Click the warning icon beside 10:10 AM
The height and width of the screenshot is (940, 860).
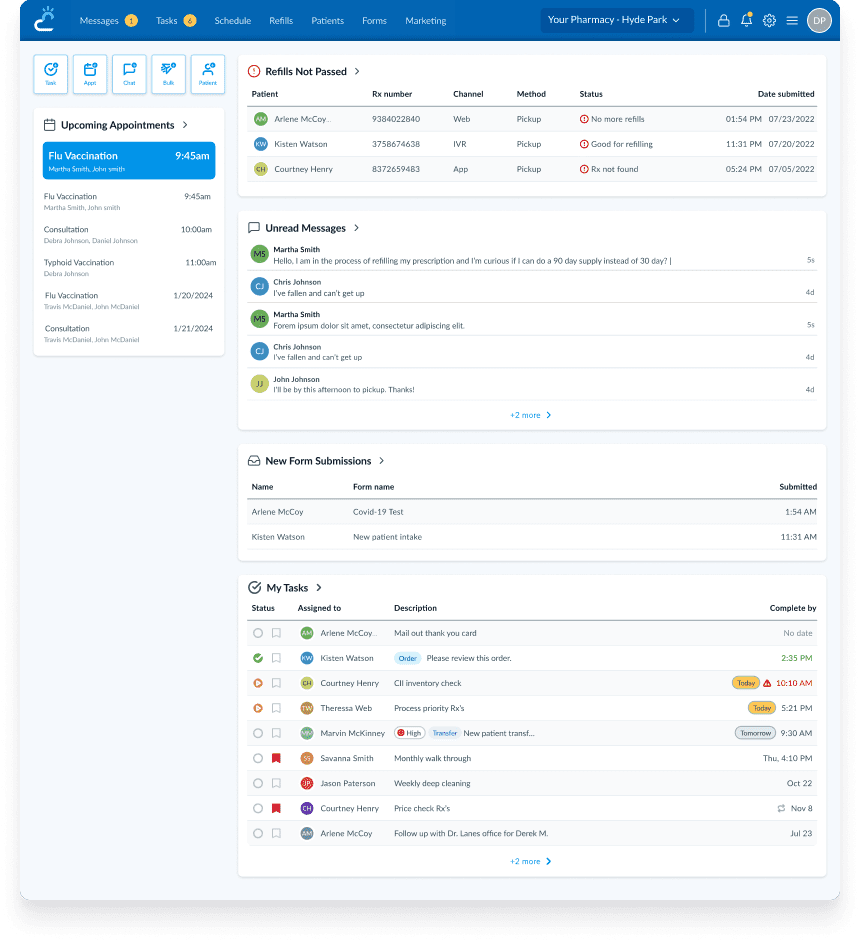coord(767,683)
